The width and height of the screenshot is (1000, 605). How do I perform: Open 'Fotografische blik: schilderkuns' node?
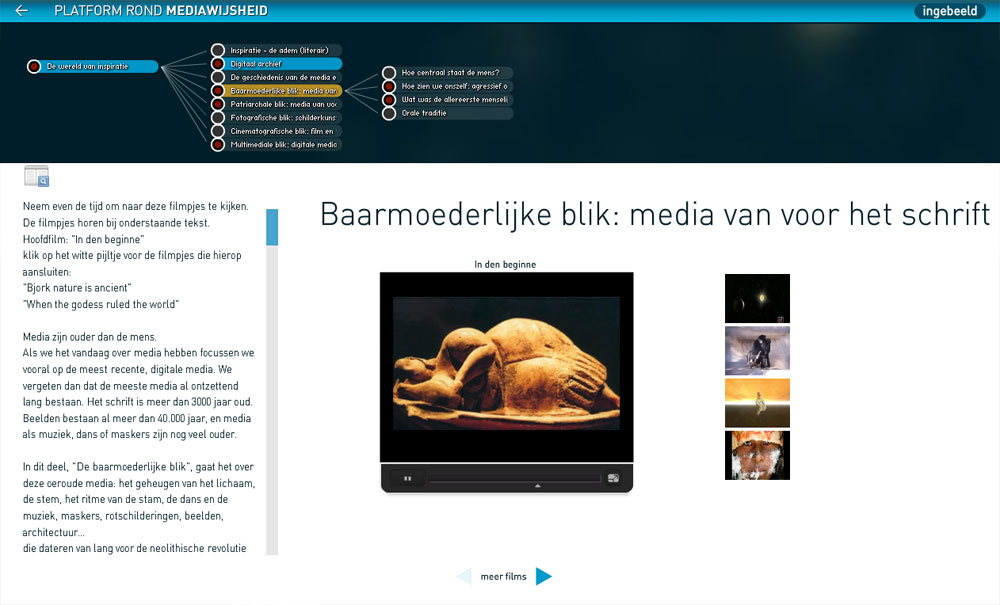tap(277, 117)
